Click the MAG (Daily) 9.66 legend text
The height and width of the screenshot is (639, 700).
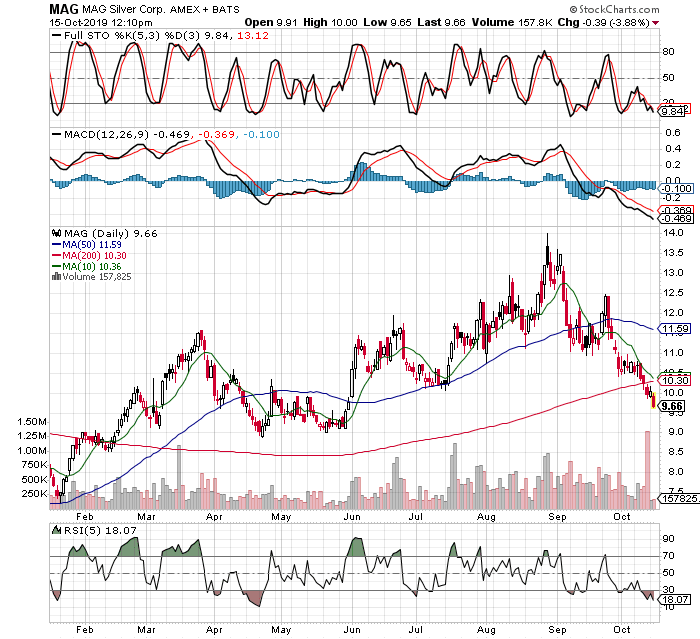coord(111,234)
